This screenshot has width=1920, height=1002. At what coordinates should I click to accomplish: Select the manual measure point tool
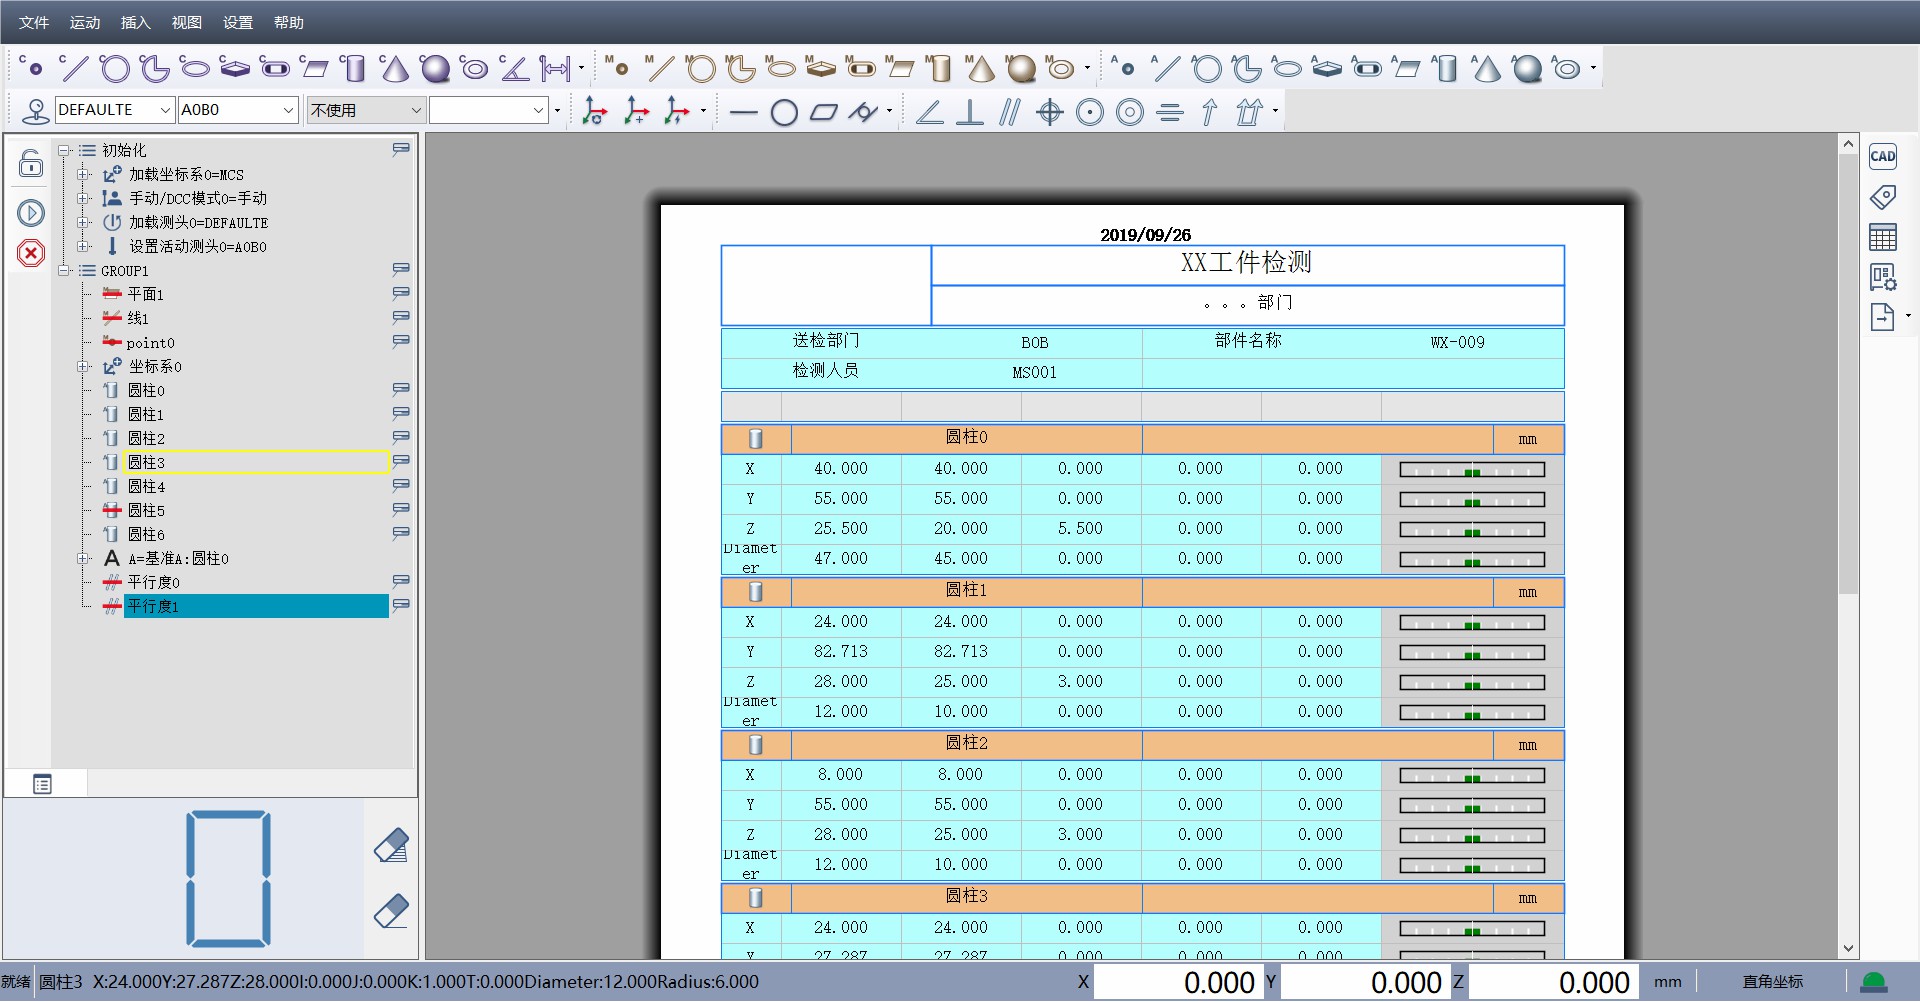click(x=619, y=68)
